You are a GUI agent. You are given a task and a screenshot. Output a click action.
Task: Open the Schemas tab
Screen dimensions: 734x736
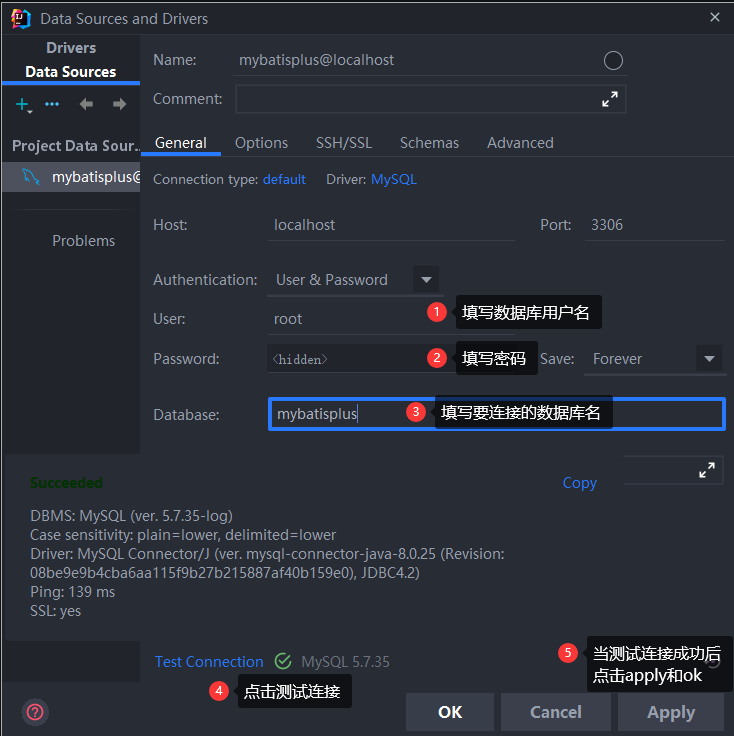click(429, 143)
